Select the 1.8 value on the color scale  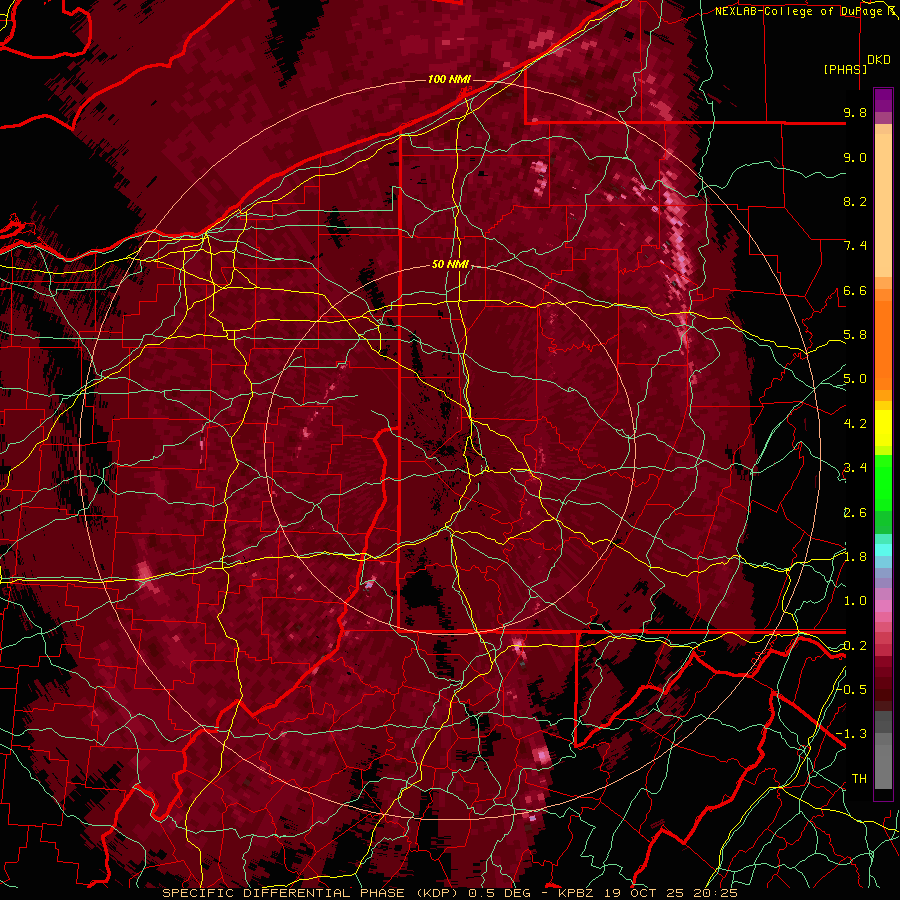(x=855, y=557)
